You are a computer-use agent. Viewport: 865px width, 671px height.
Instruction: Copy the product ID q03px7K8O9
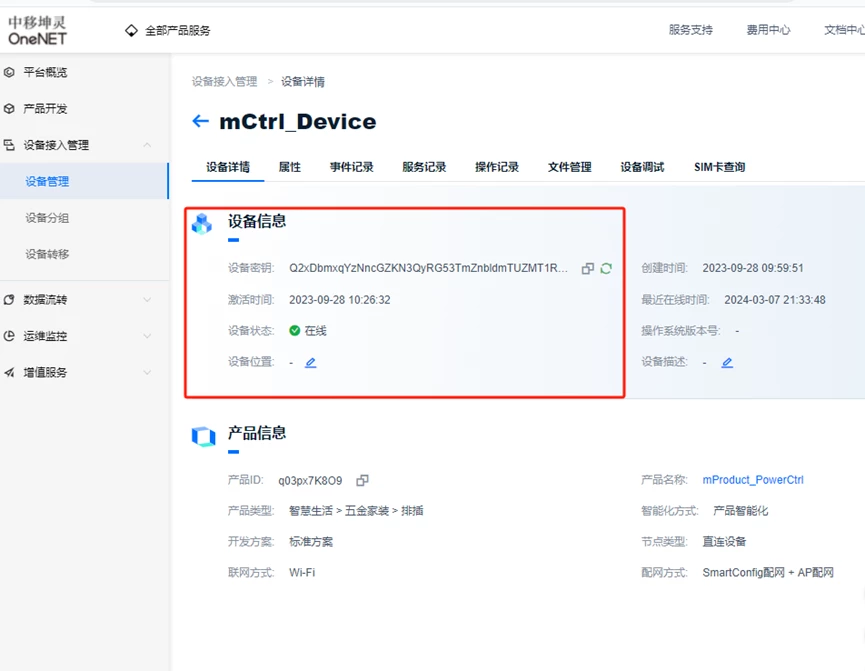tap(362, 480)
